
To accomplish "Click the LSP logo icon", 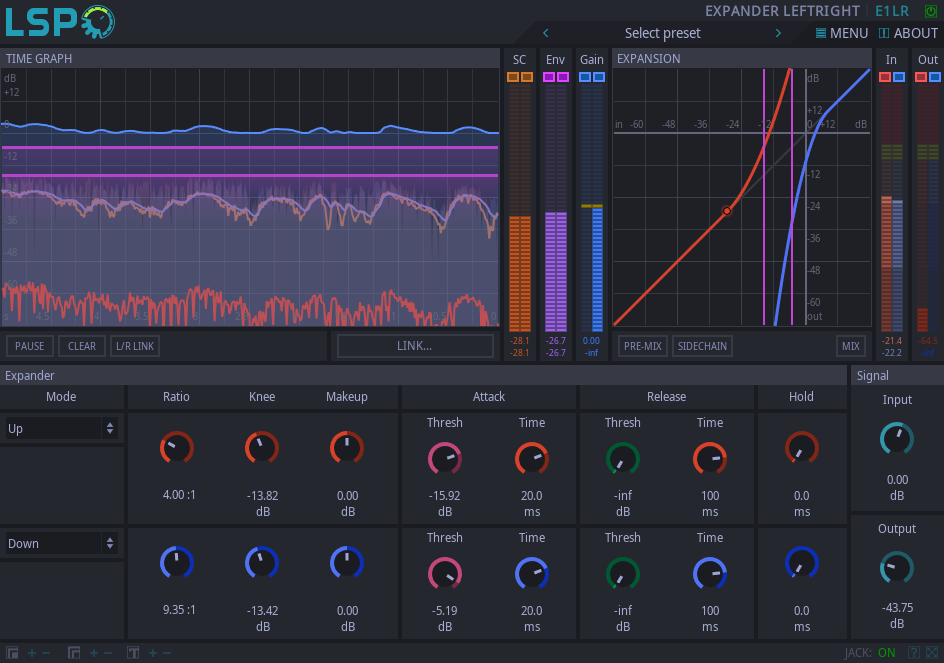I will (60, 22).
